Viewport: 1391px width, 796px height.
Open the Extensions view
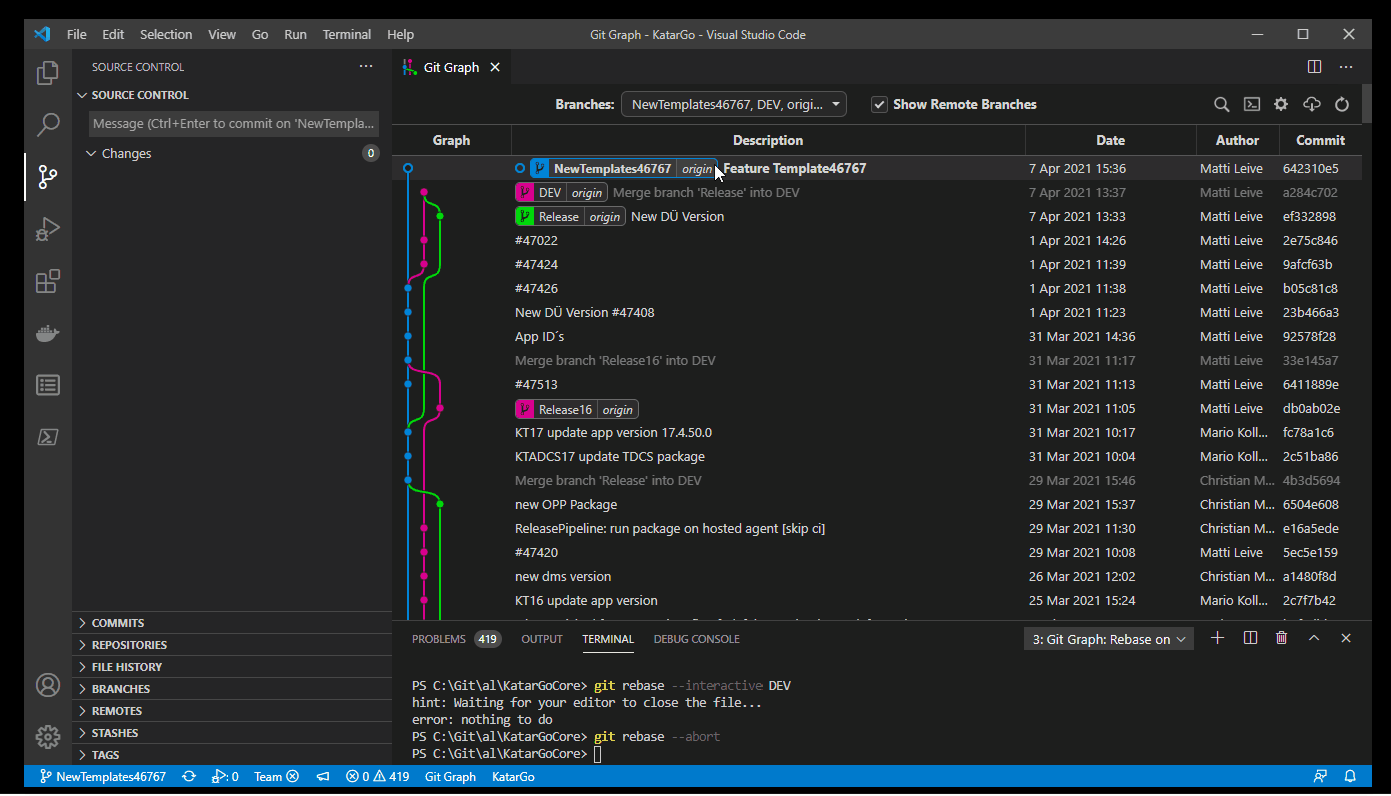[47, 281]
